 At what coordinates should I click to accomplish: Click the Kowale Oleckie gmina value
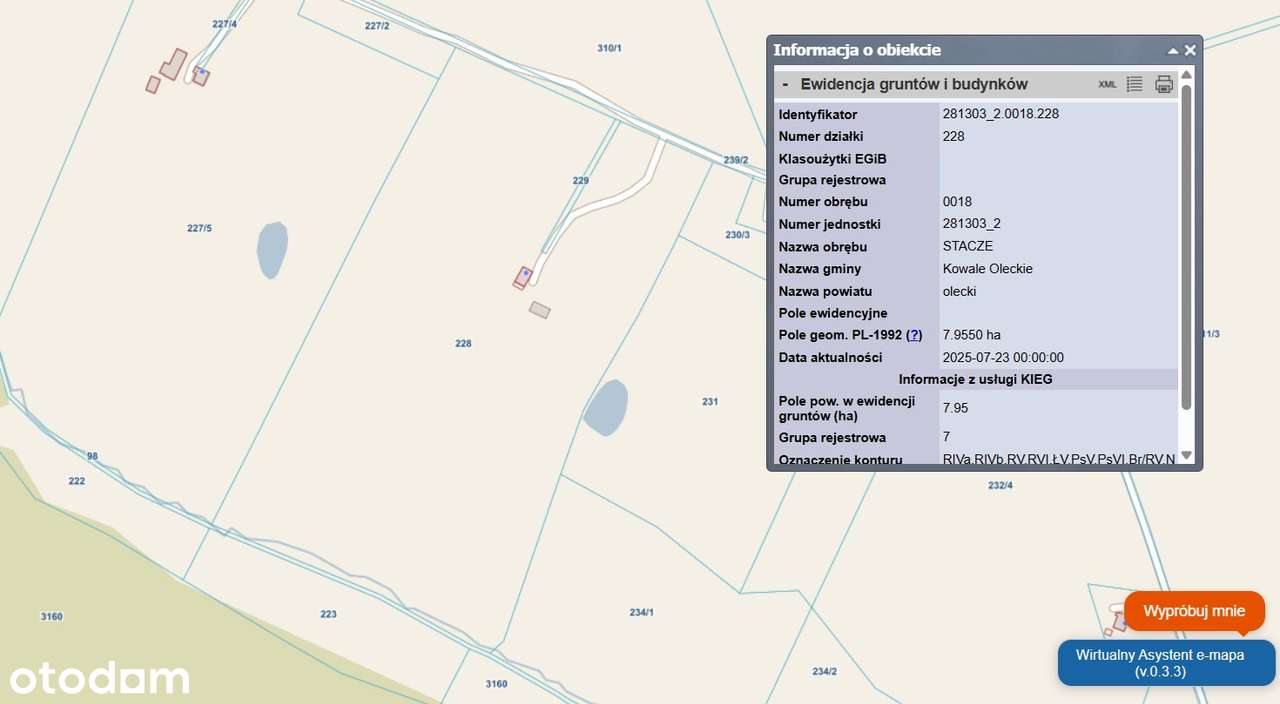click(x=988, y=269)
